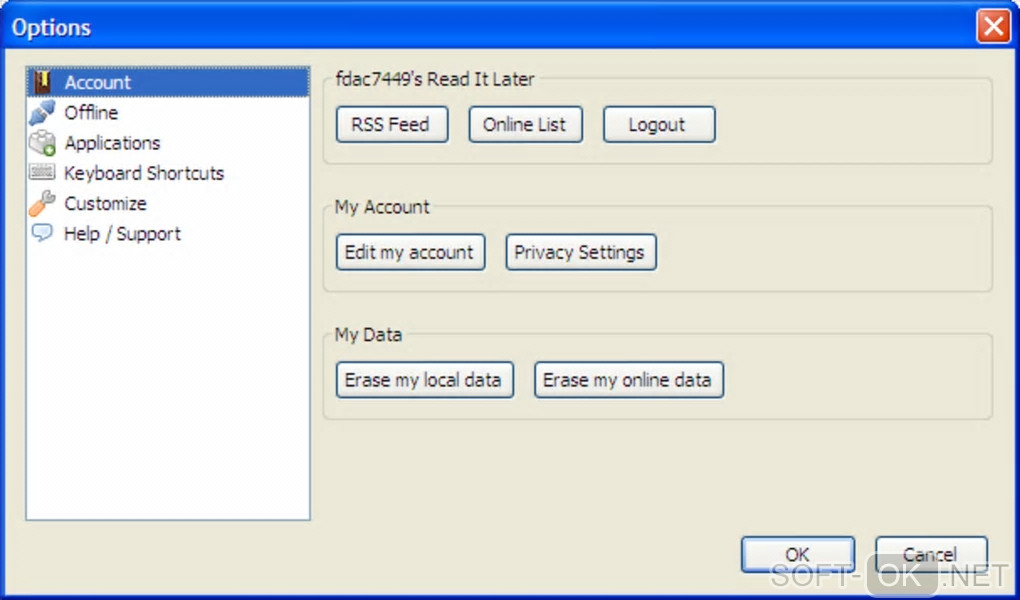Dismiss dialog with Cancel button
Screen dimensions: 1020x600
coord(931,554)
